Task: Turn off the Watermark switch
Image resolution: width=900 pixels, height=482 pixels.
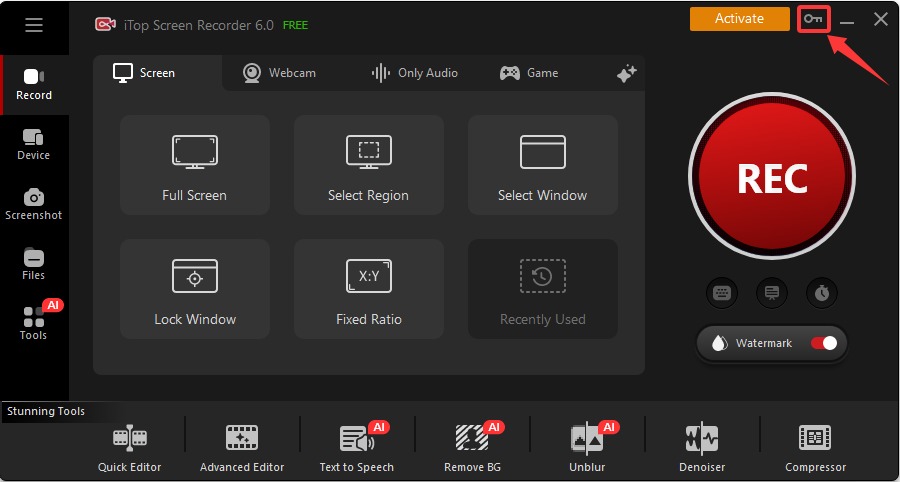Action: (824, 343)
